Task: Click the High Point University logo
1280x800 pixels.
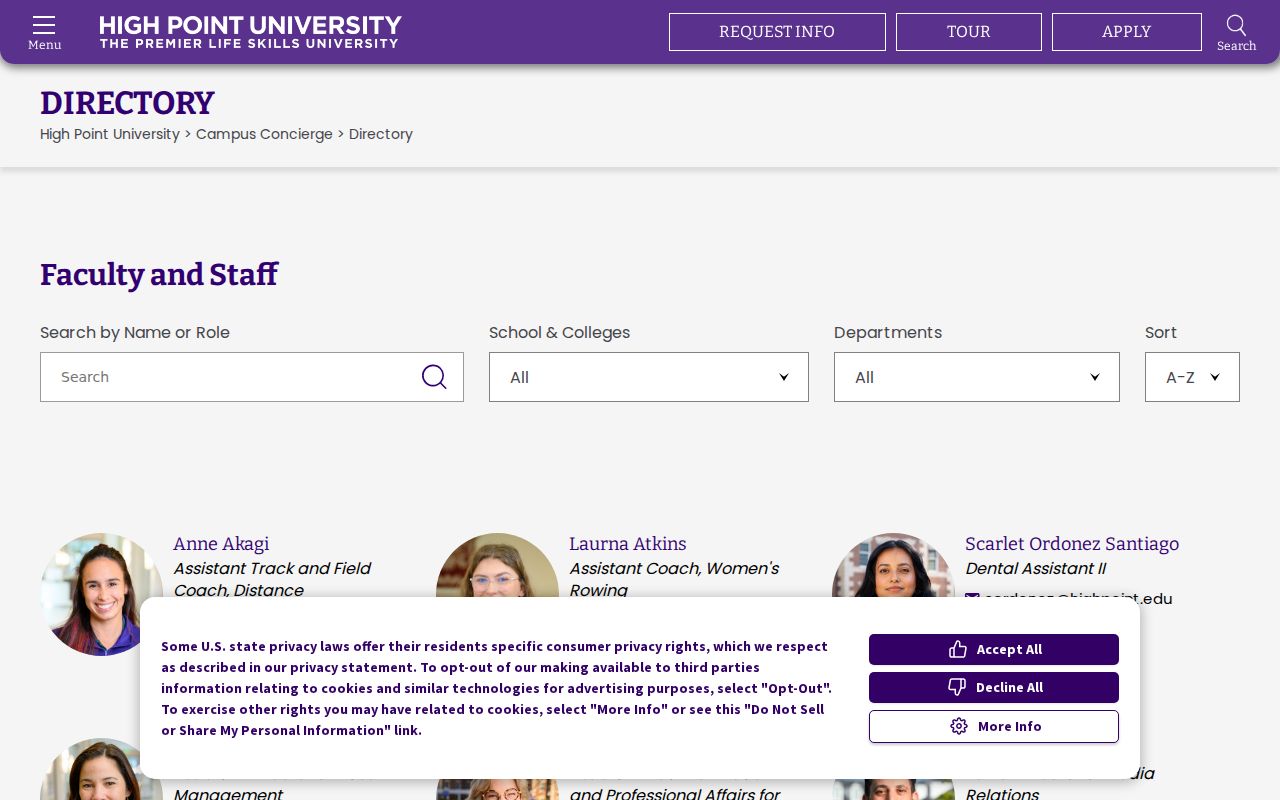Action: pyautogui.click(x=250, y=32)
